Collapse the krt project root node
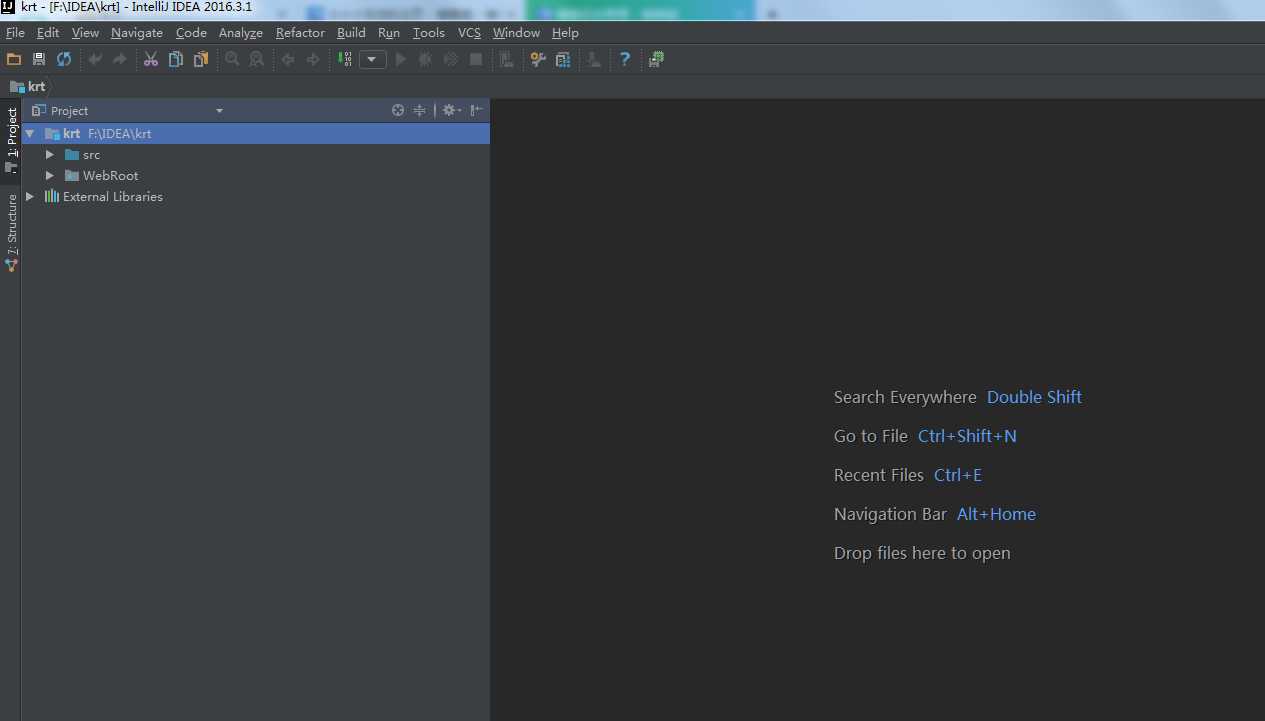Screen dimensions: 1265x721 pos(30,133)
